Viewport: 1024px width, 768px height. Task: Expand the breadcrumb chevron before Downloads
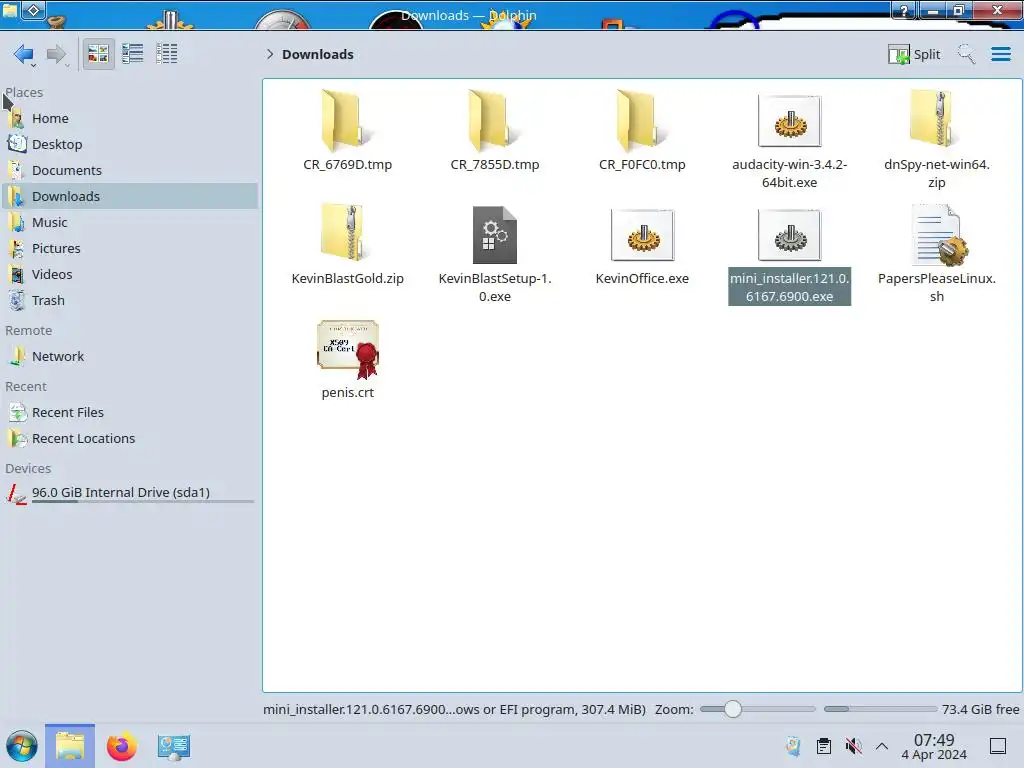point(270,54)
